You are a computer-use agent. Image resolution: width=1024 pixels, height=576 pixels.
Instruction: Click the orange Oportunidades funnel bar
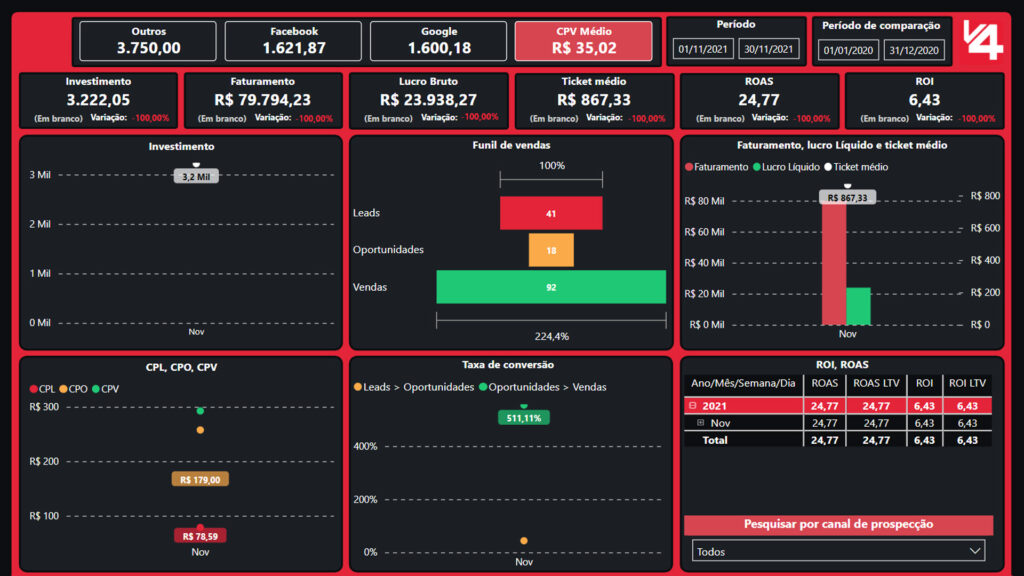[551, 250]
